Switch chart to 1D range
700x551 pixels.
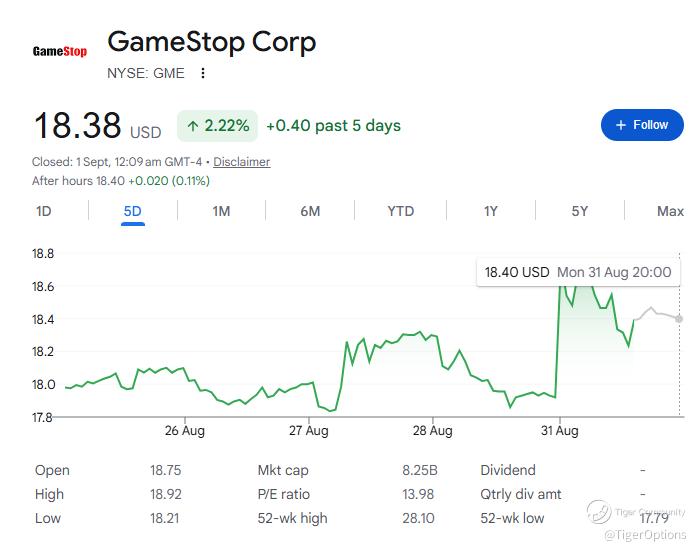[44, 211]
